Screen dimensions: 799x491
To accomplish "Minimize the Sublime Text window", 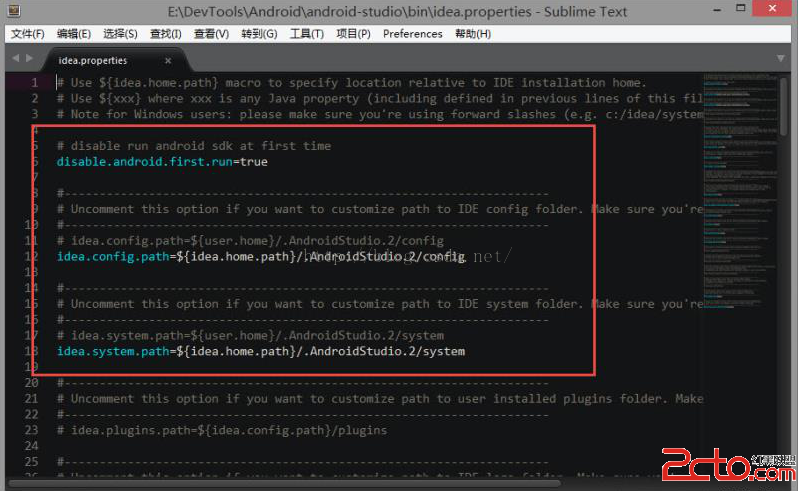I will (717, 10).
